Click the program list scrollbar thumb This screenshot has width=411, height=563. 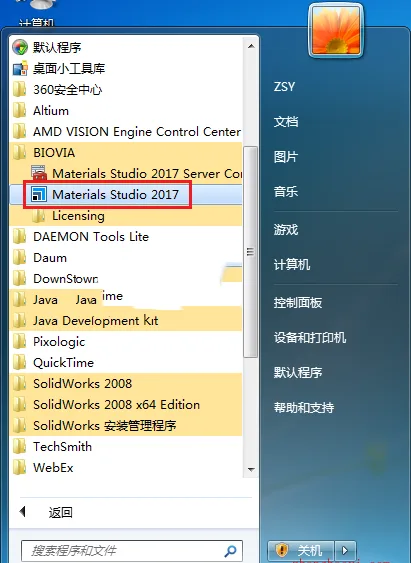click(251, 252)
